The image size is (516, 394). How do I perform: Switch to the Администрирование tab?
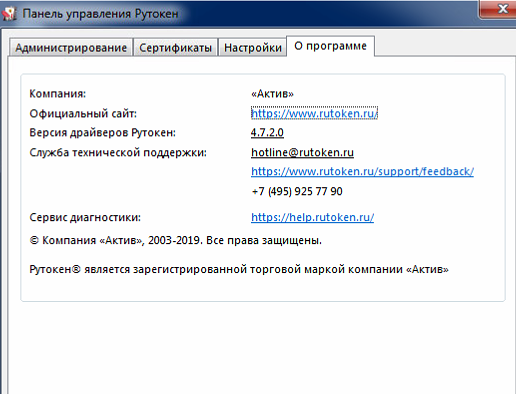tap(71, 47)
